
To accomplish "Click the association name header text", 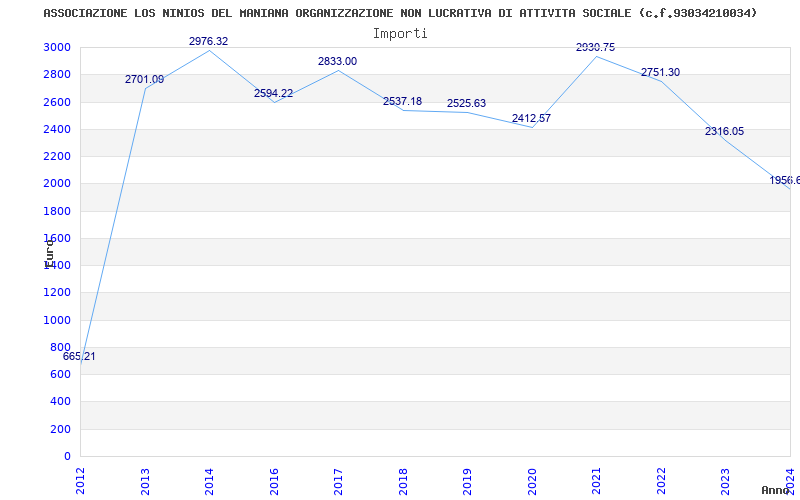I will [x=400, y=13].
